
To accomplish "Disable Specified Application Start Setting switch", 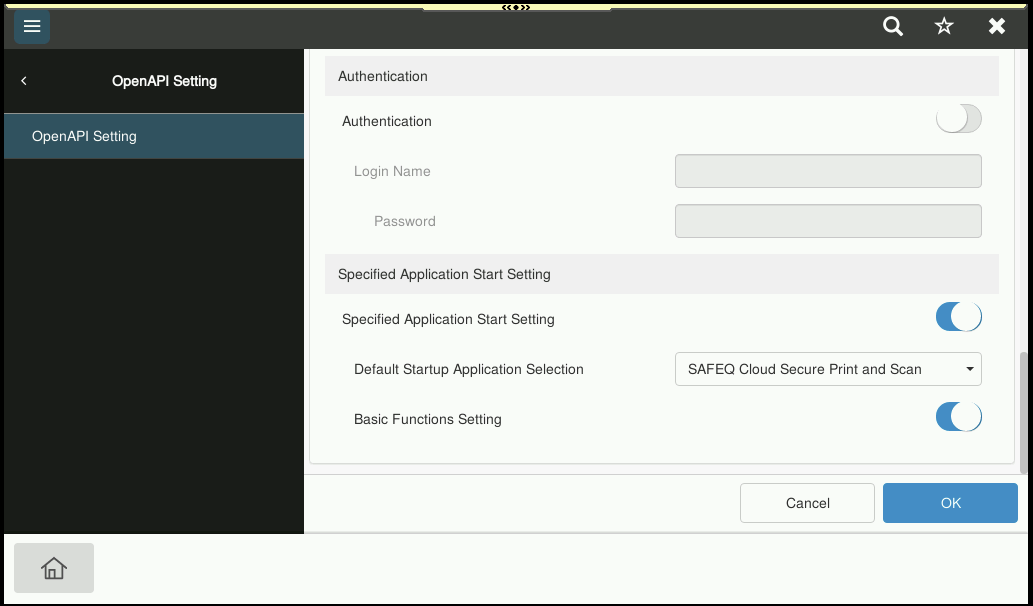I will click(x=958, y=318).
